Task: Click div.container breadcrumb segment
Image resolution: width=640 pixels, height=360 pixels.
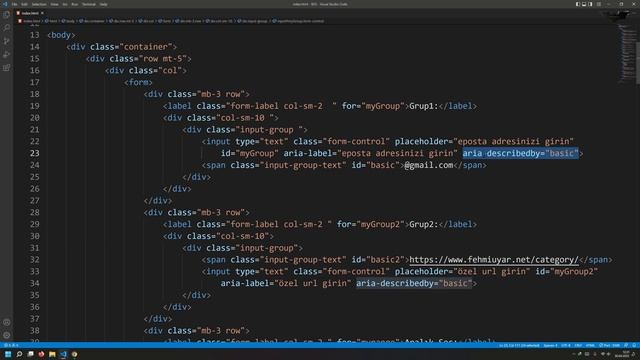Action: (93, 21)
